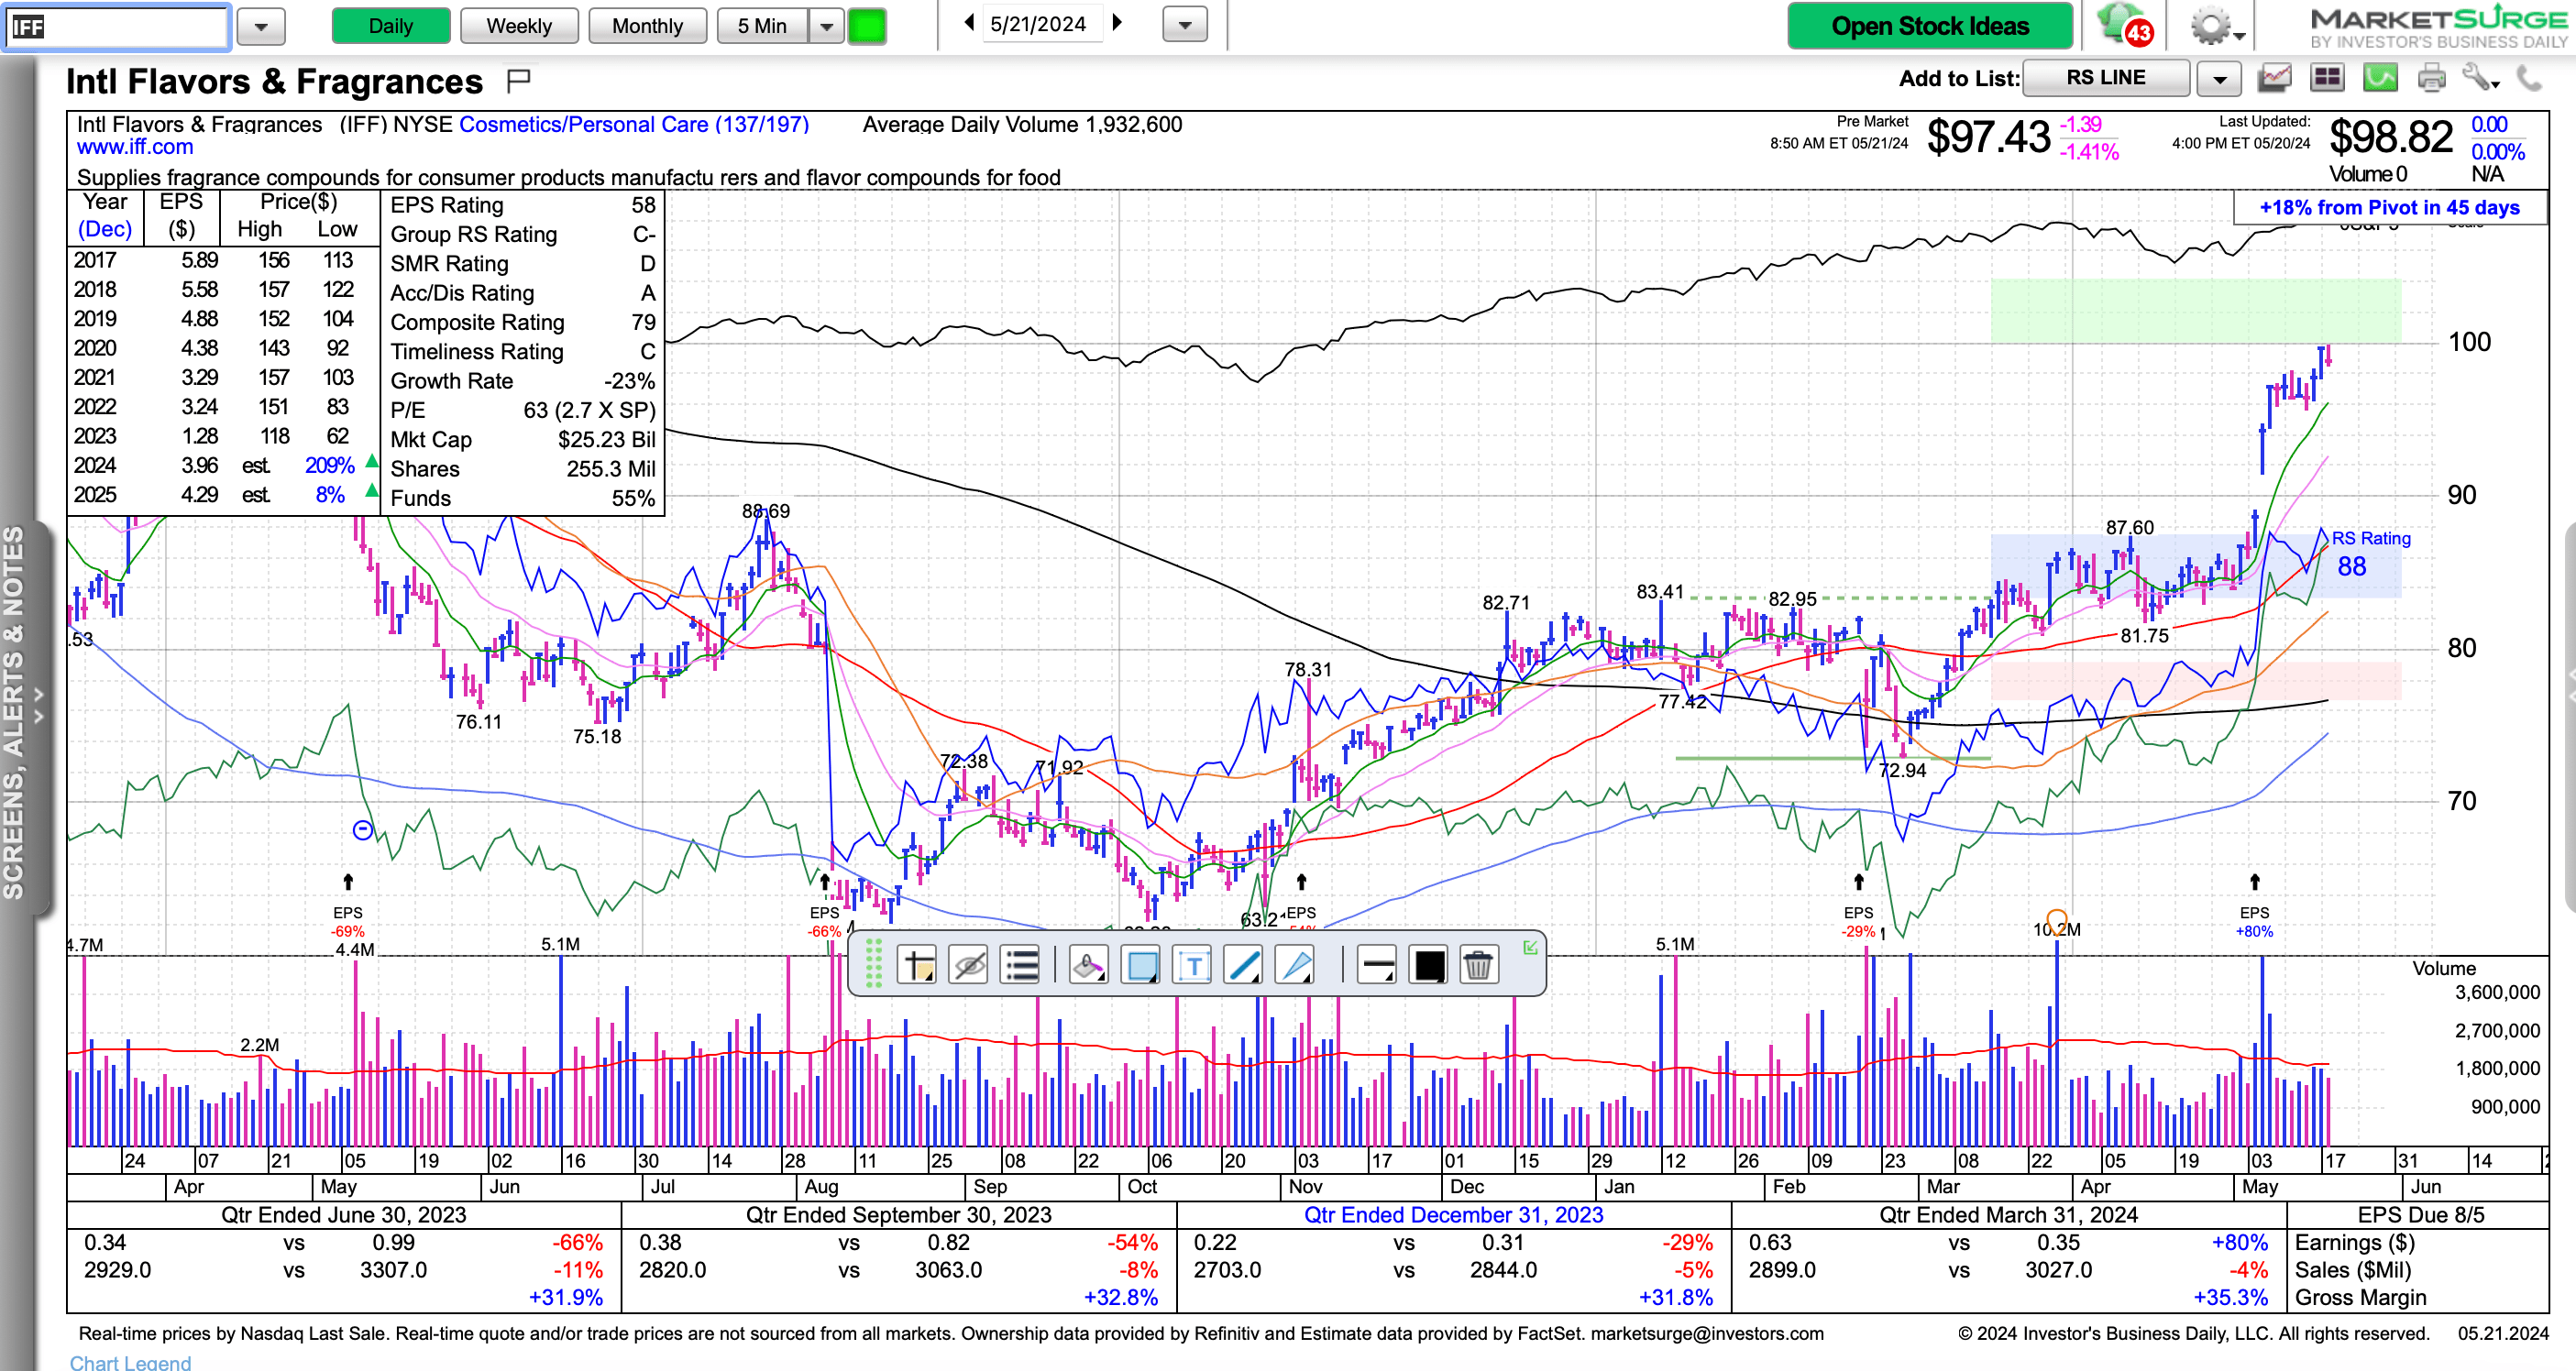Open the 5 Min interval dropdown arrow

[826, 26]
